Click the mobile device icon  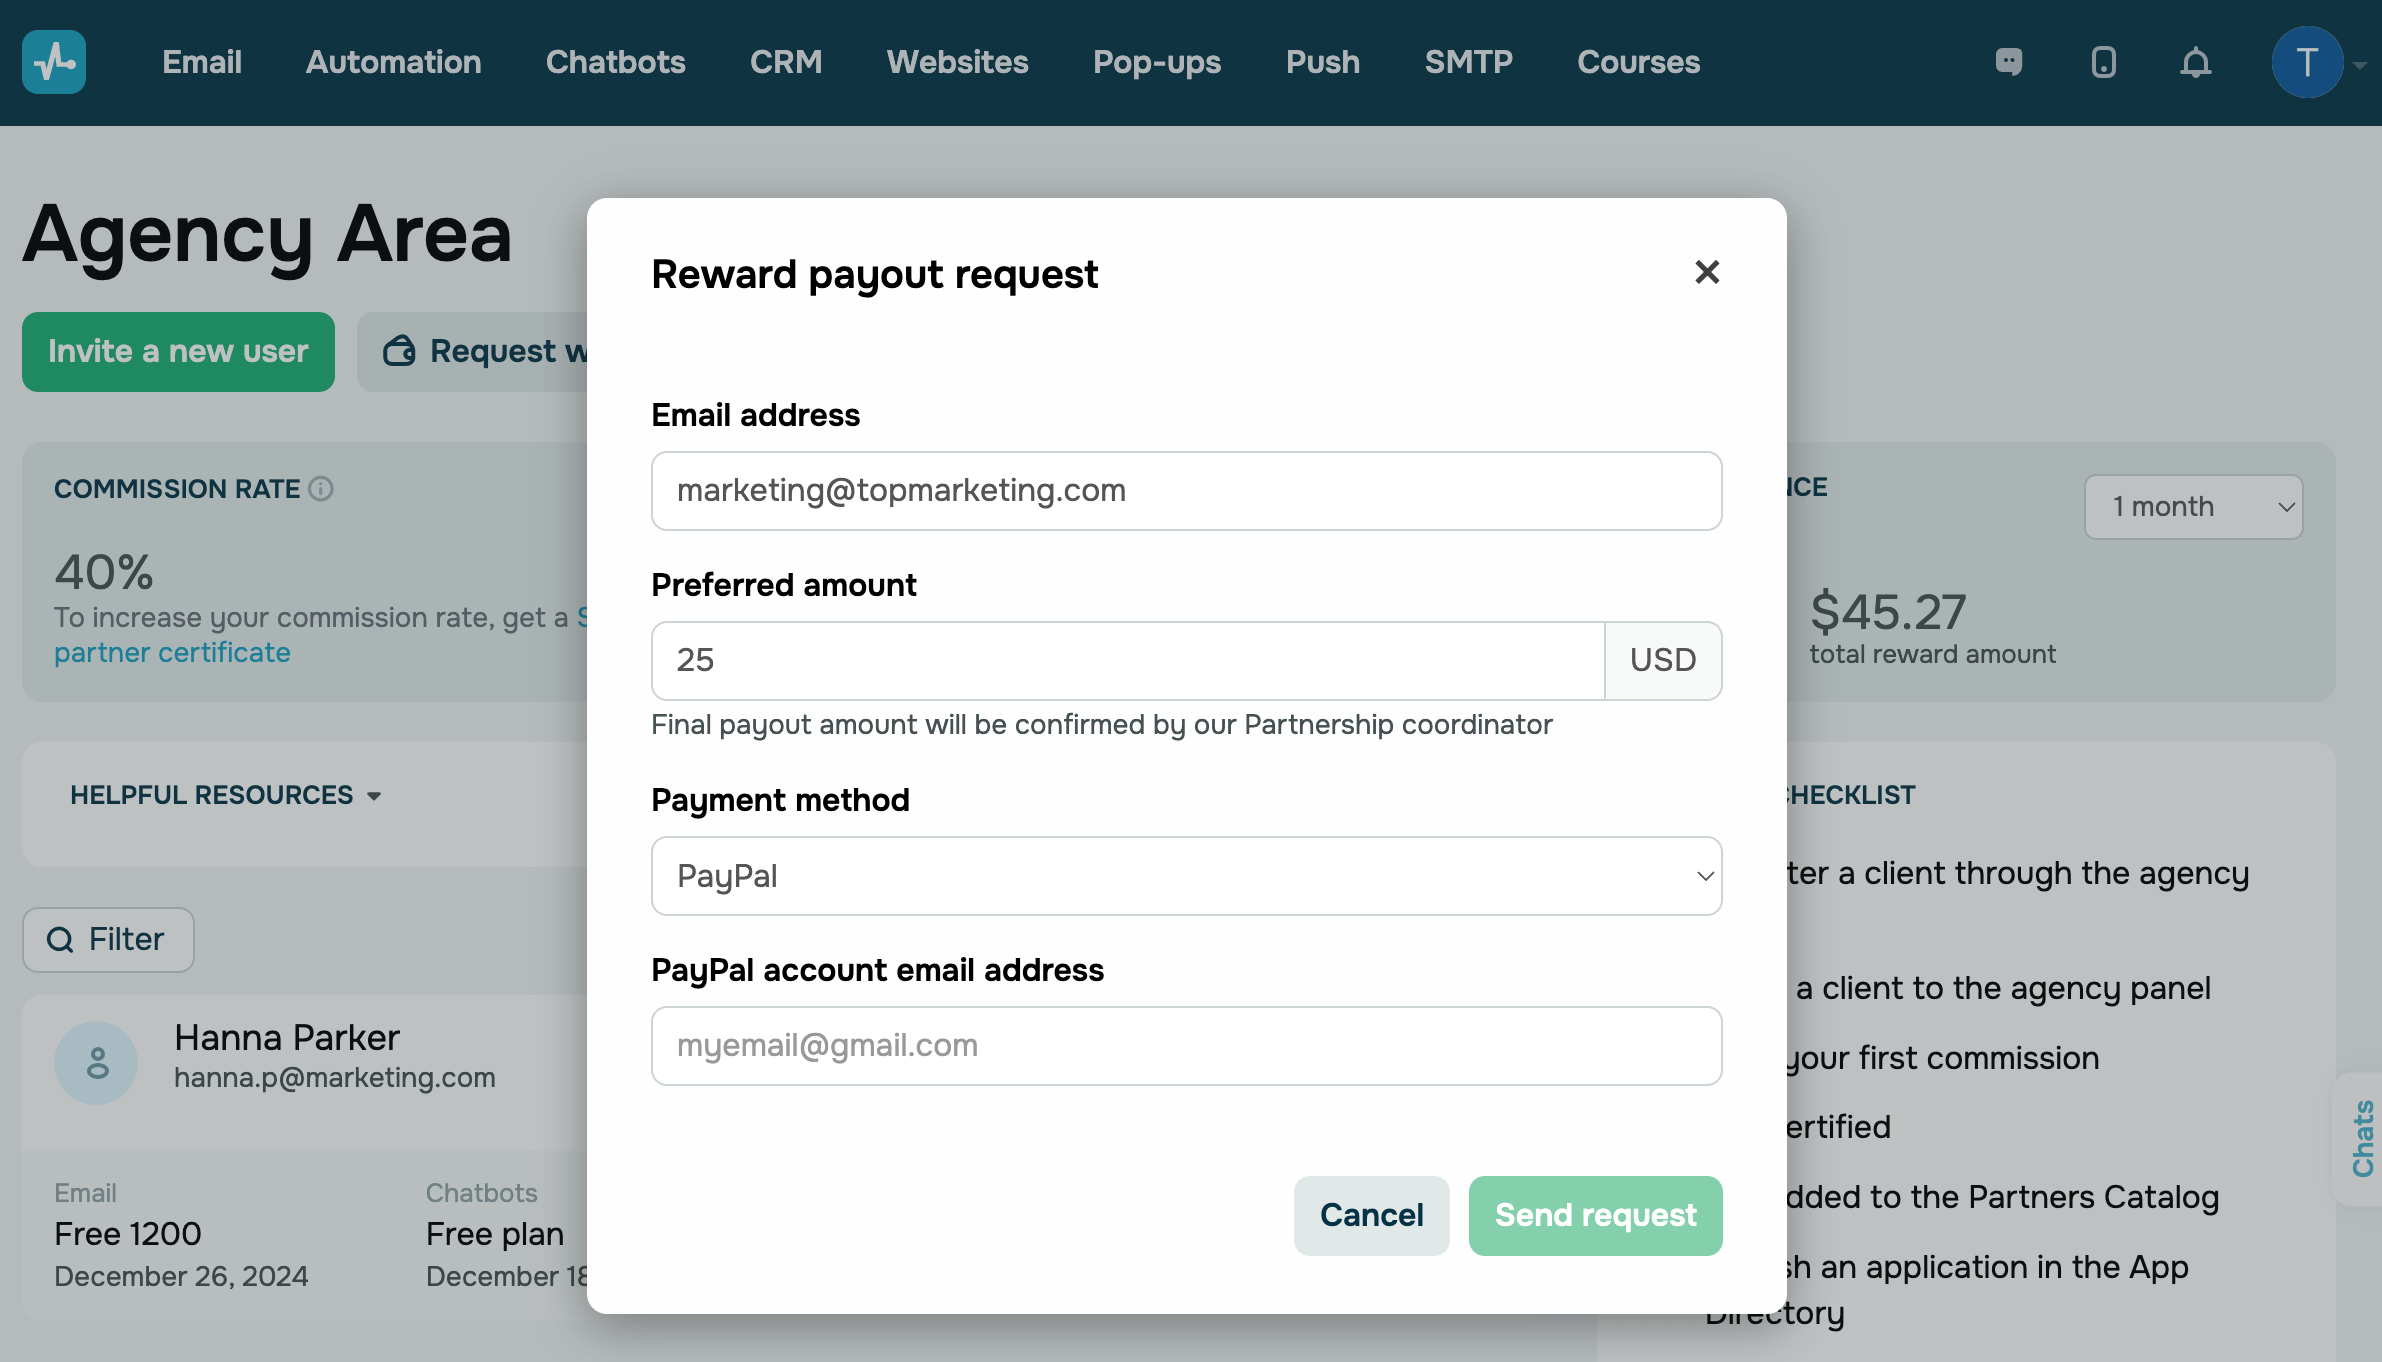click(2103, 62)
